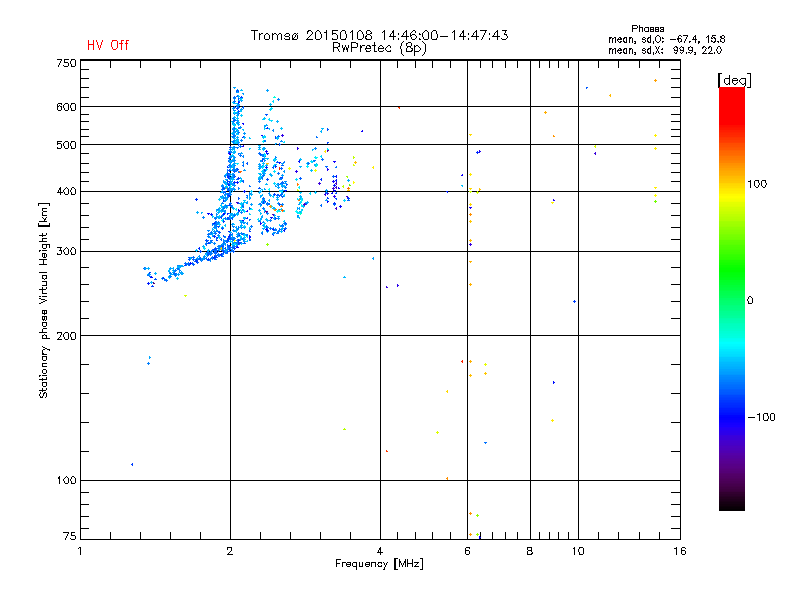Click the y-axis label '200'
Viewport: 800px width, 600px height.
tap(66, 336)
